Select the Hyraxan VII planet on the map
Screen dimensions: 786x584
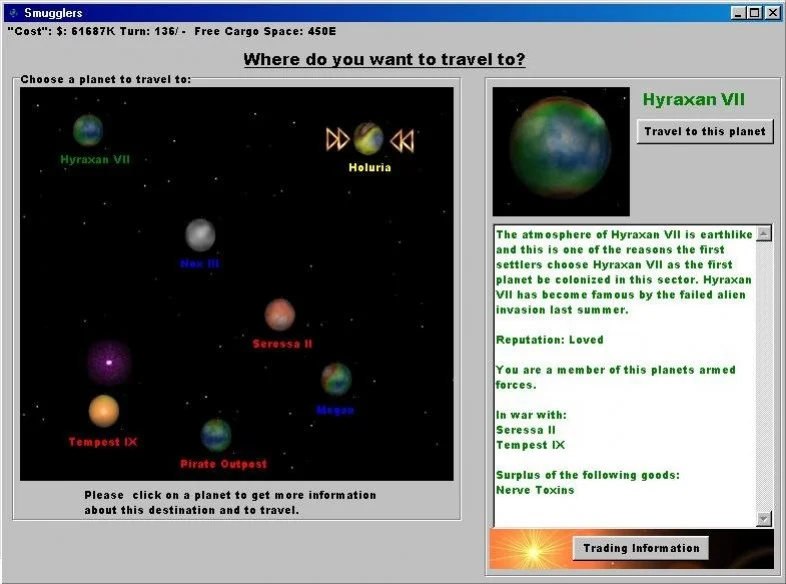[x=88, y=130]
